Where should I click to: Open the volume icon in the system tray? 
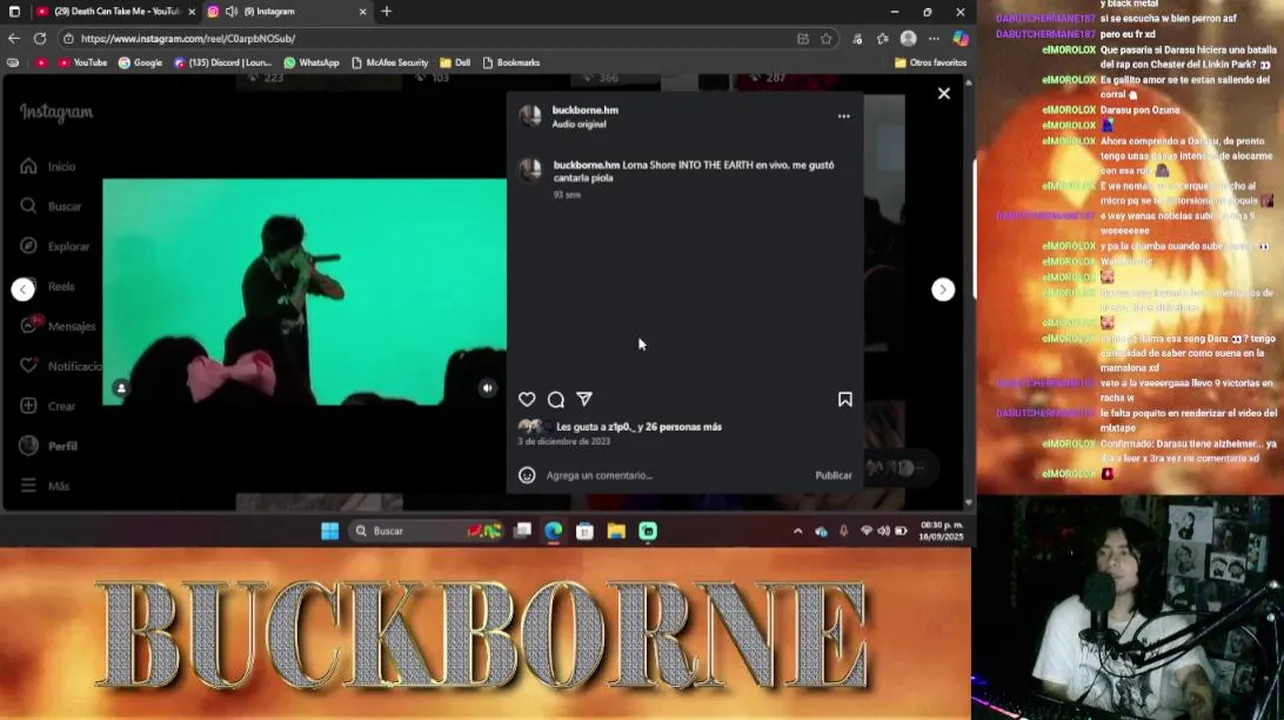coord(883,531)
